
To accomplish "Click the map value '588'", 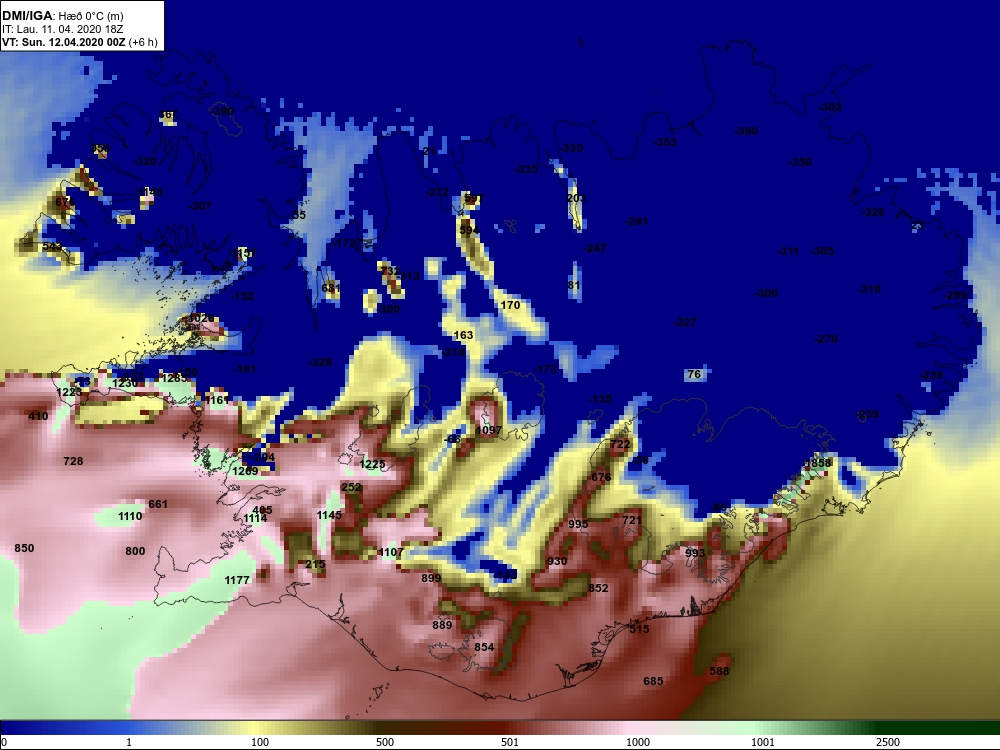I will click(x=719, y=671).
